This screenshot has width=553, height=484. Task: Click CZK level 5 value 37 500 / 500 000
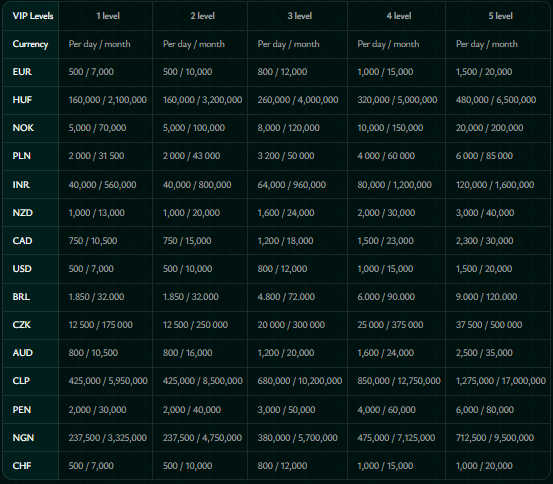pos(488,325)
